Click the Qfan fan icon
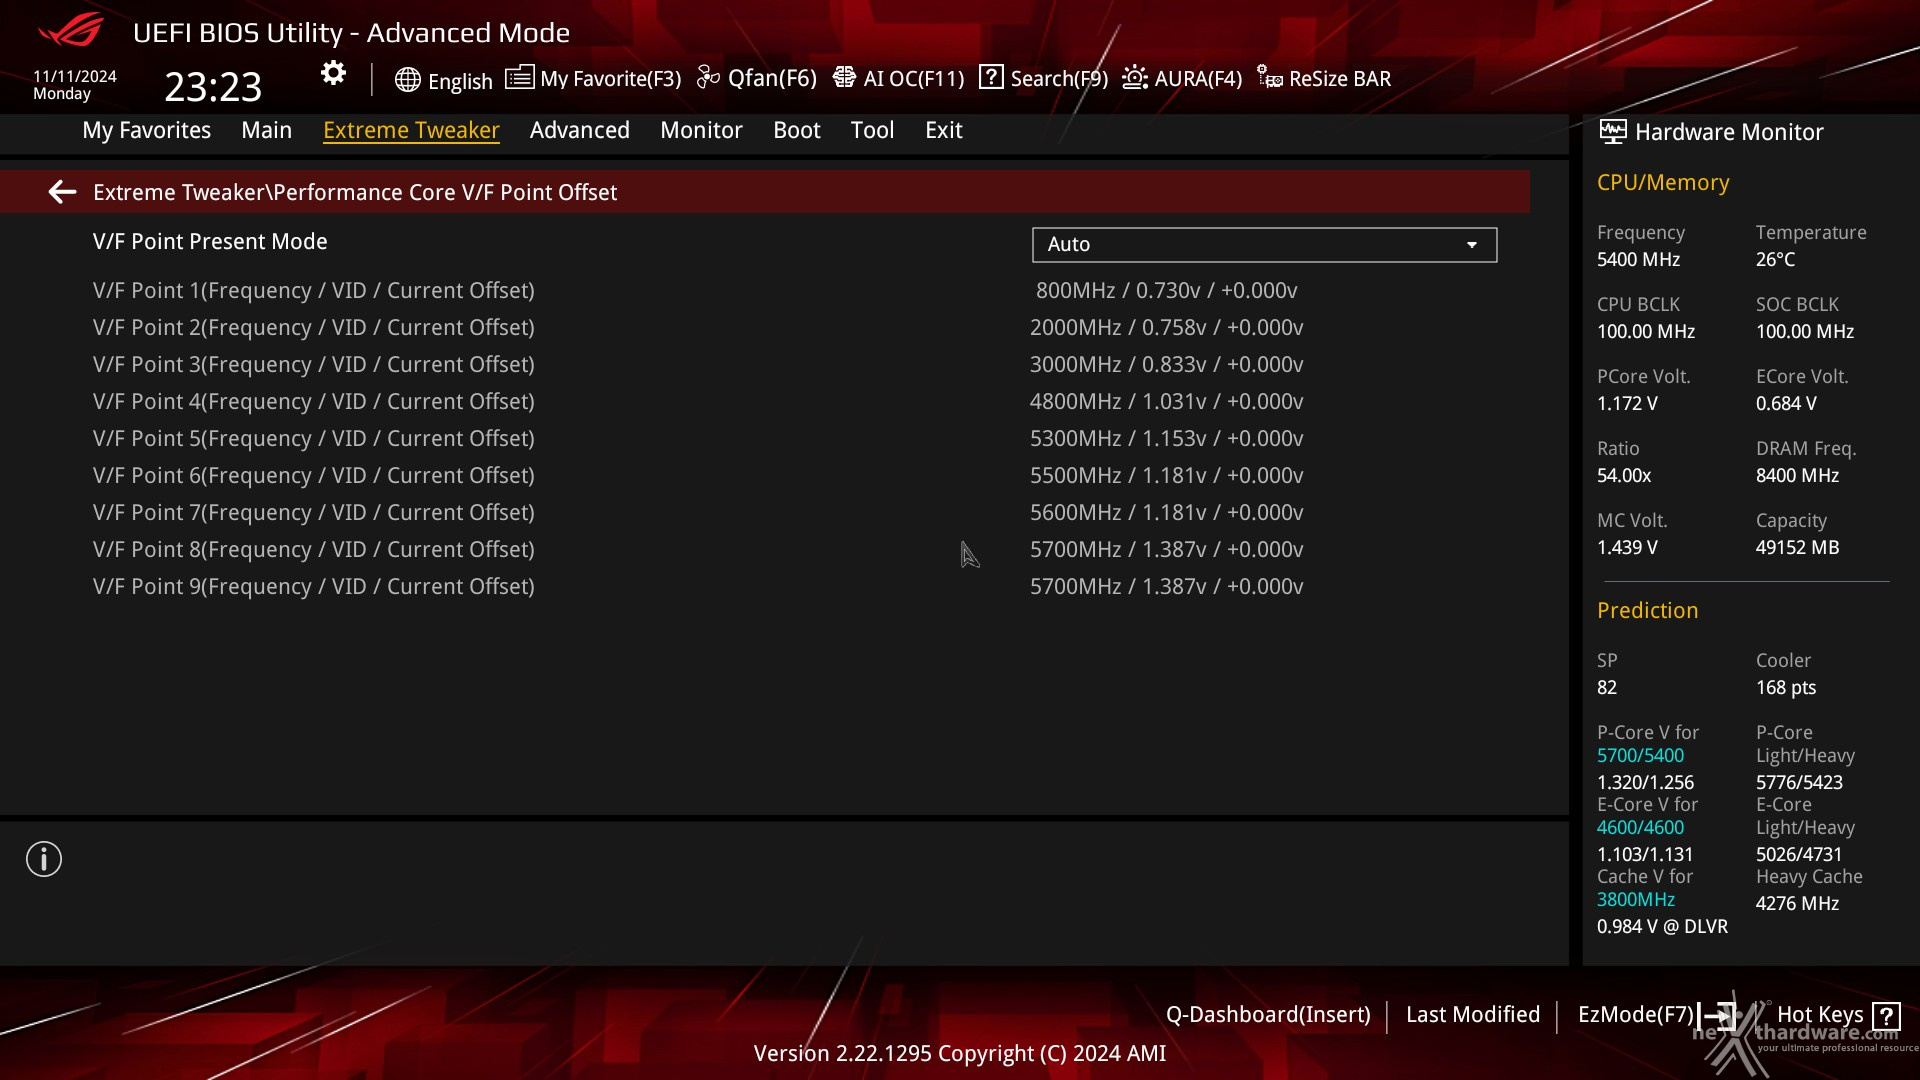The height and width of the screenshot is (1080, 1920). tap(708, 78)
